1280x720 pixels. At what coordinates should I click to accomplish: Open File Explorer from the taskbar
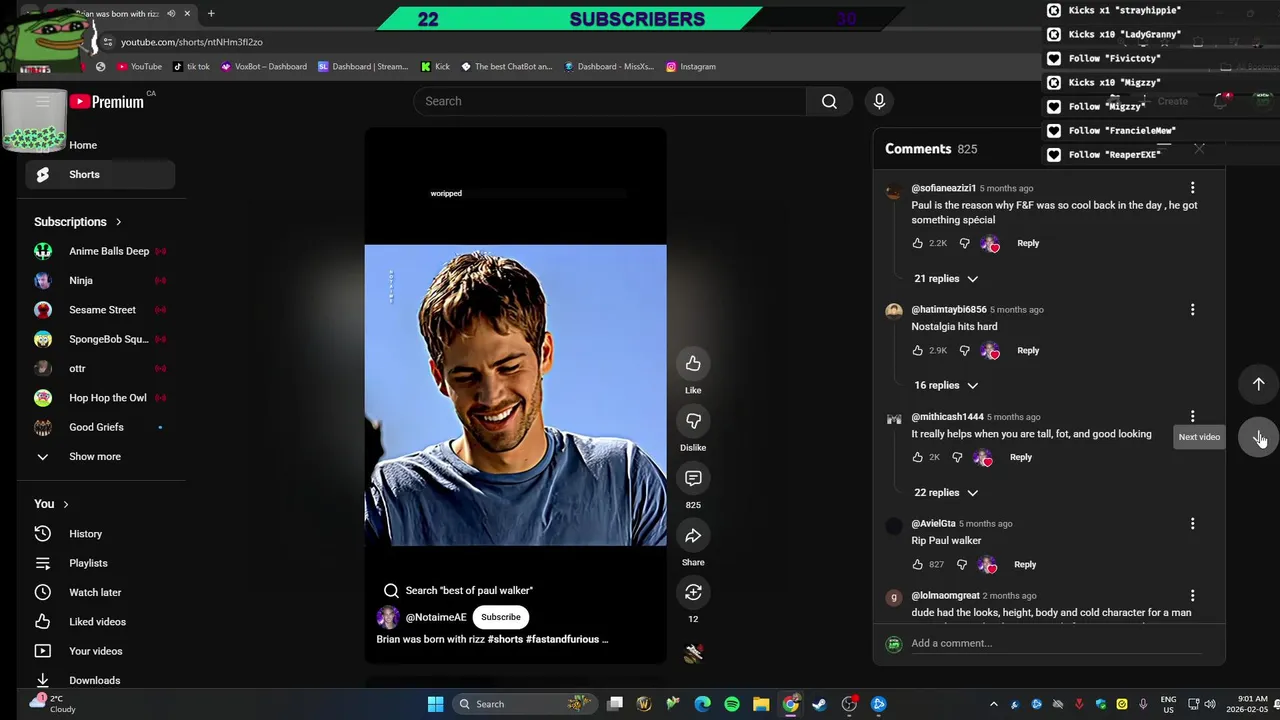tap(761, 704)
